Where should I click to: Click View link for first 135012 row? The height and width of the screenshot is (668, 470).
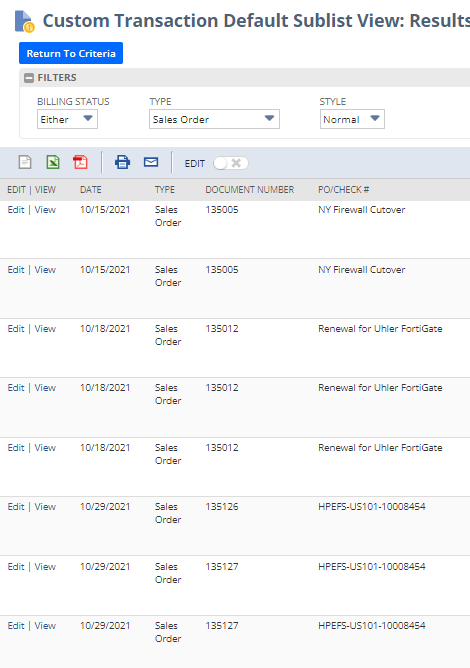tap(45, 328)
